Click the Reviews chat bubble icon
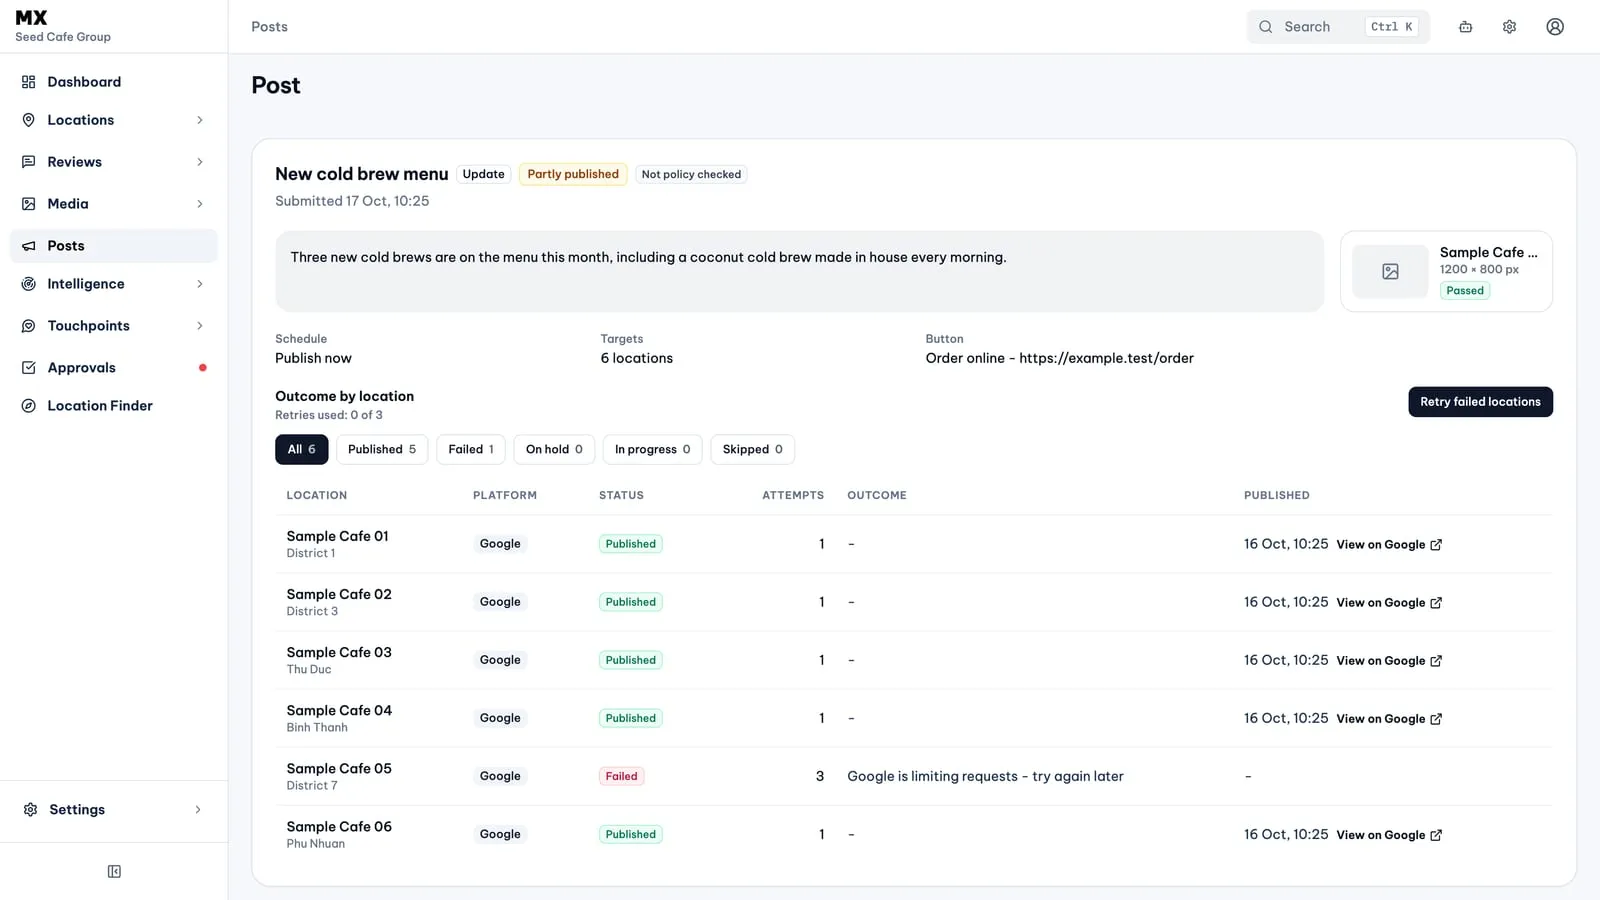1600x900 pixels. tap(29, 162)
